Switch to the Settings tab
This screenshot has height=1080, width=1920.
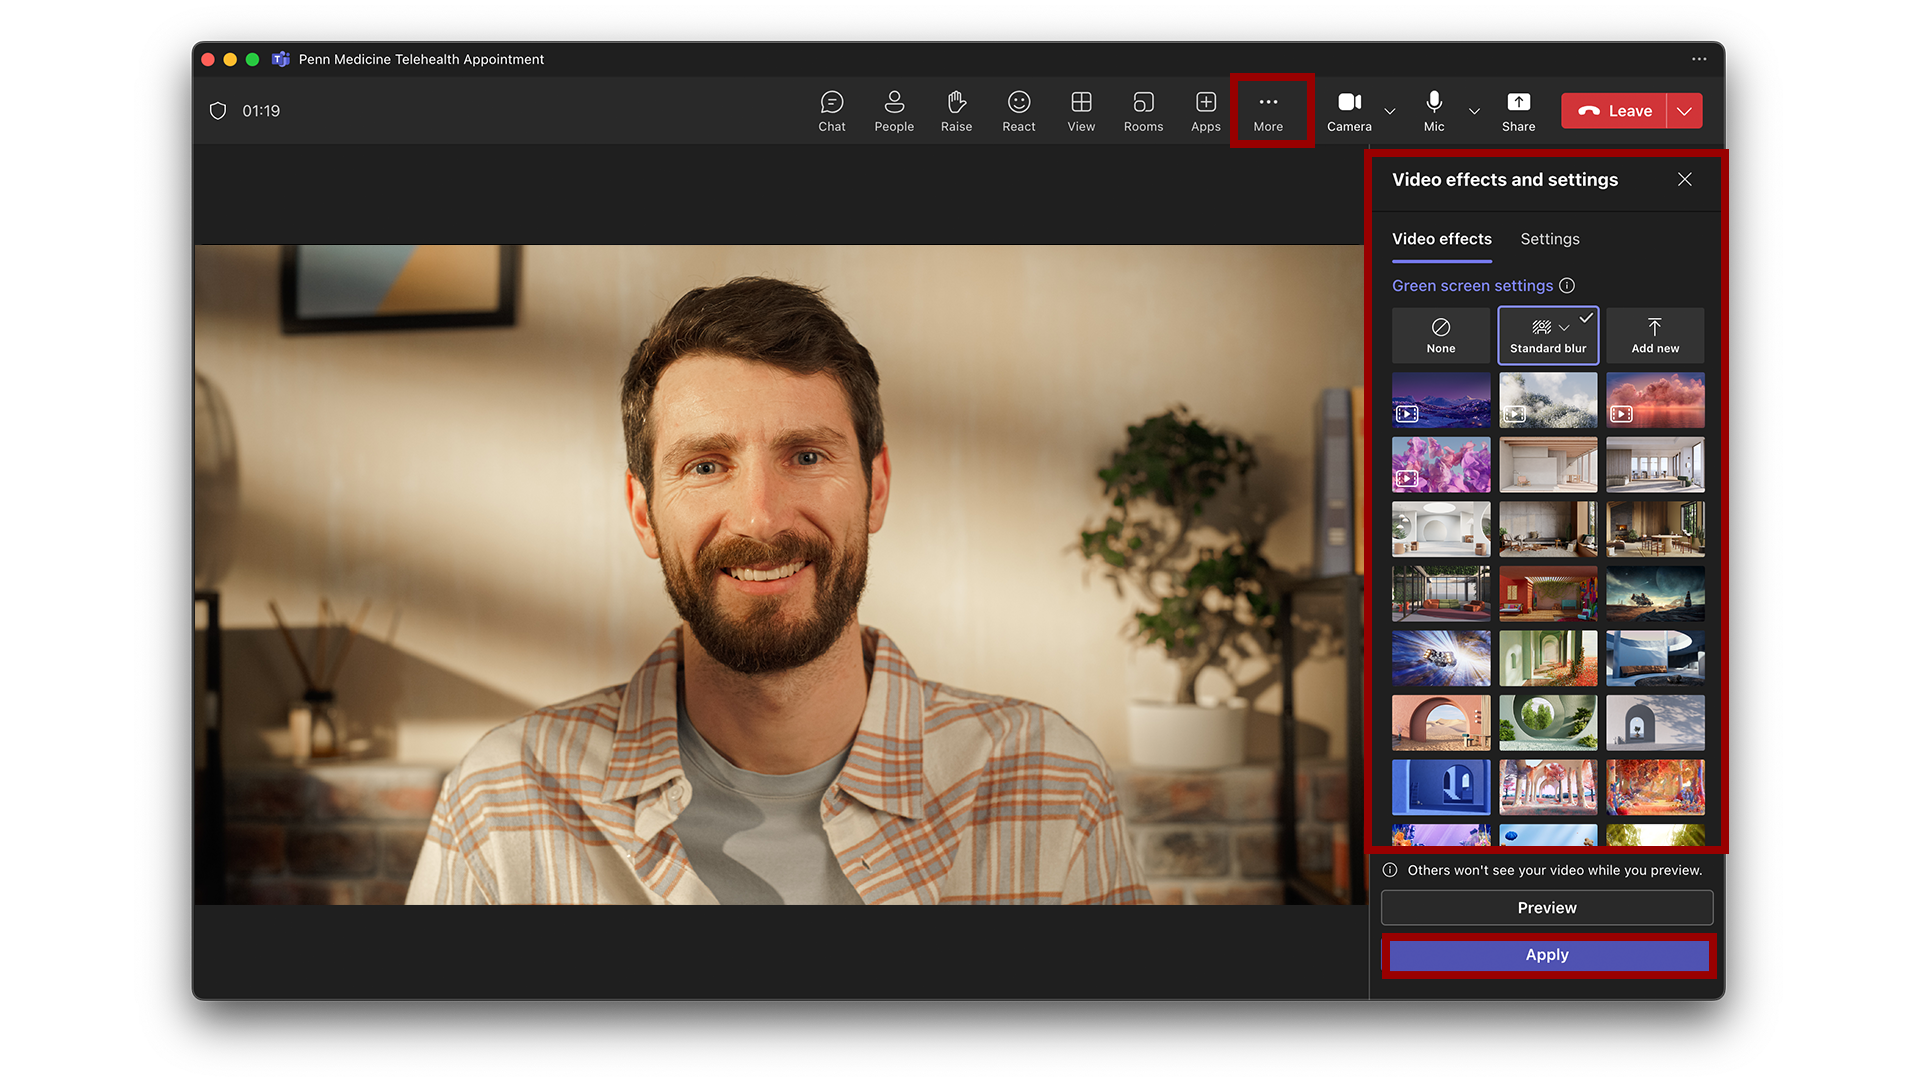pyautogui.click(x=1550, y=239)
